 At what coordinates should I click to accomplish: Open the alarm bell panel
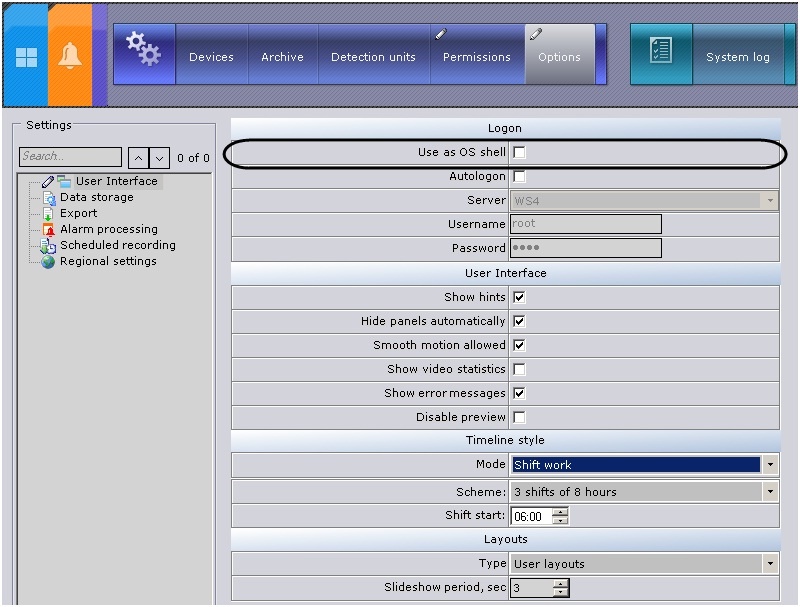pyautogui.click(x=69, y=57)
